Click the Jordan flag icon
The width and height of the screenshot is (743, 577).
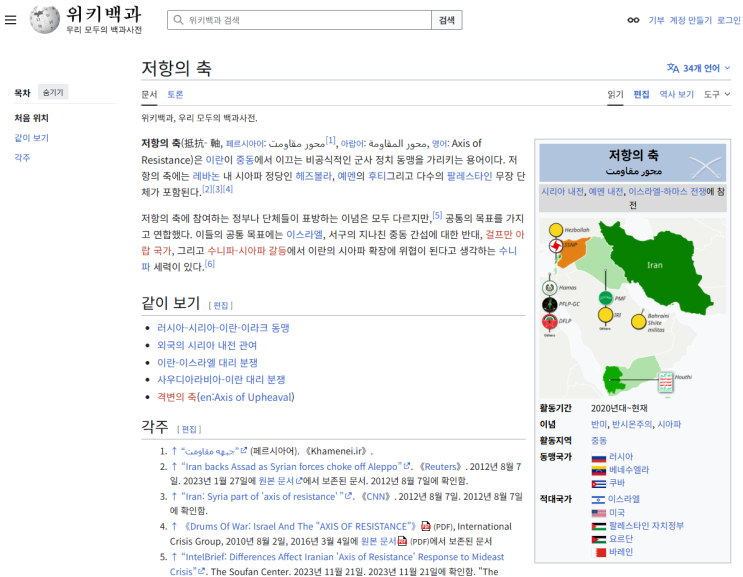tap(599, 540)
